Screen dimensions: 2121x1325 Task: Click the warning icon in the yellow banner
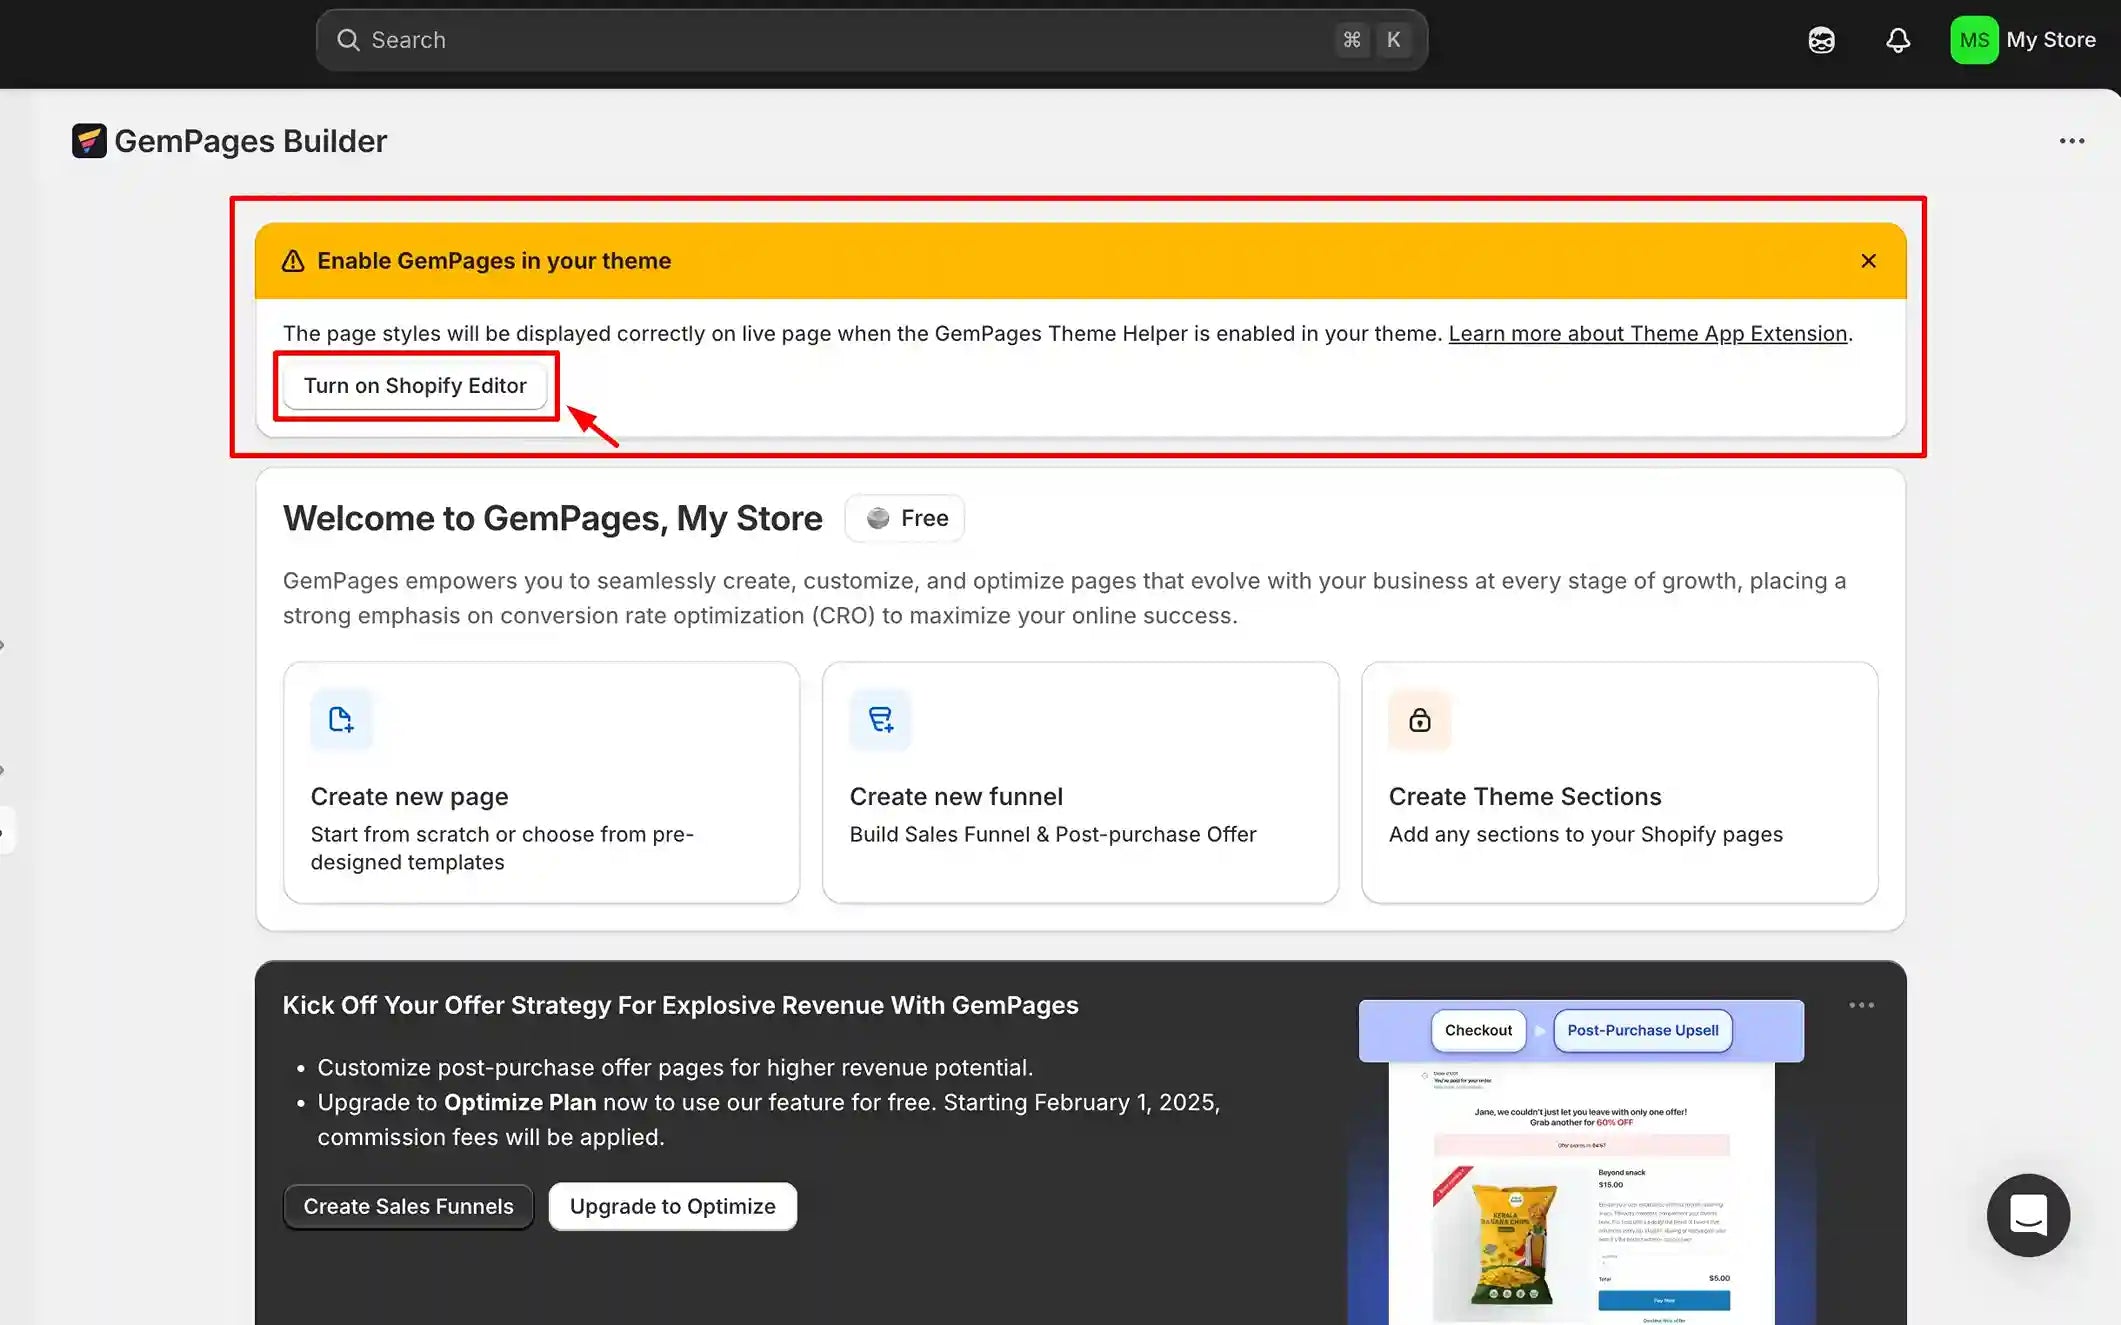coord(292,261)
